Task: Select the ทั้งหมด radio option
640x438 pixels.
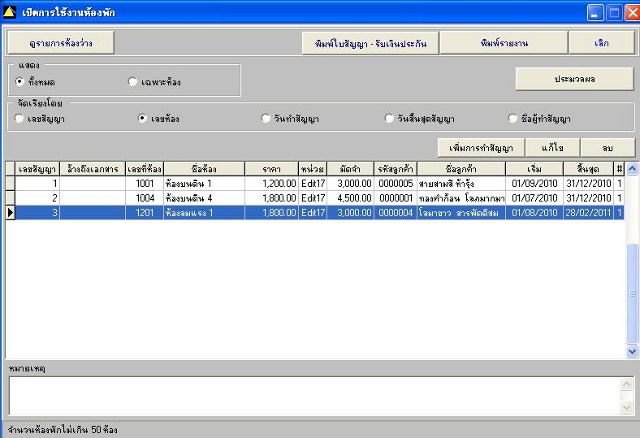Action: (x=19, y=82)
